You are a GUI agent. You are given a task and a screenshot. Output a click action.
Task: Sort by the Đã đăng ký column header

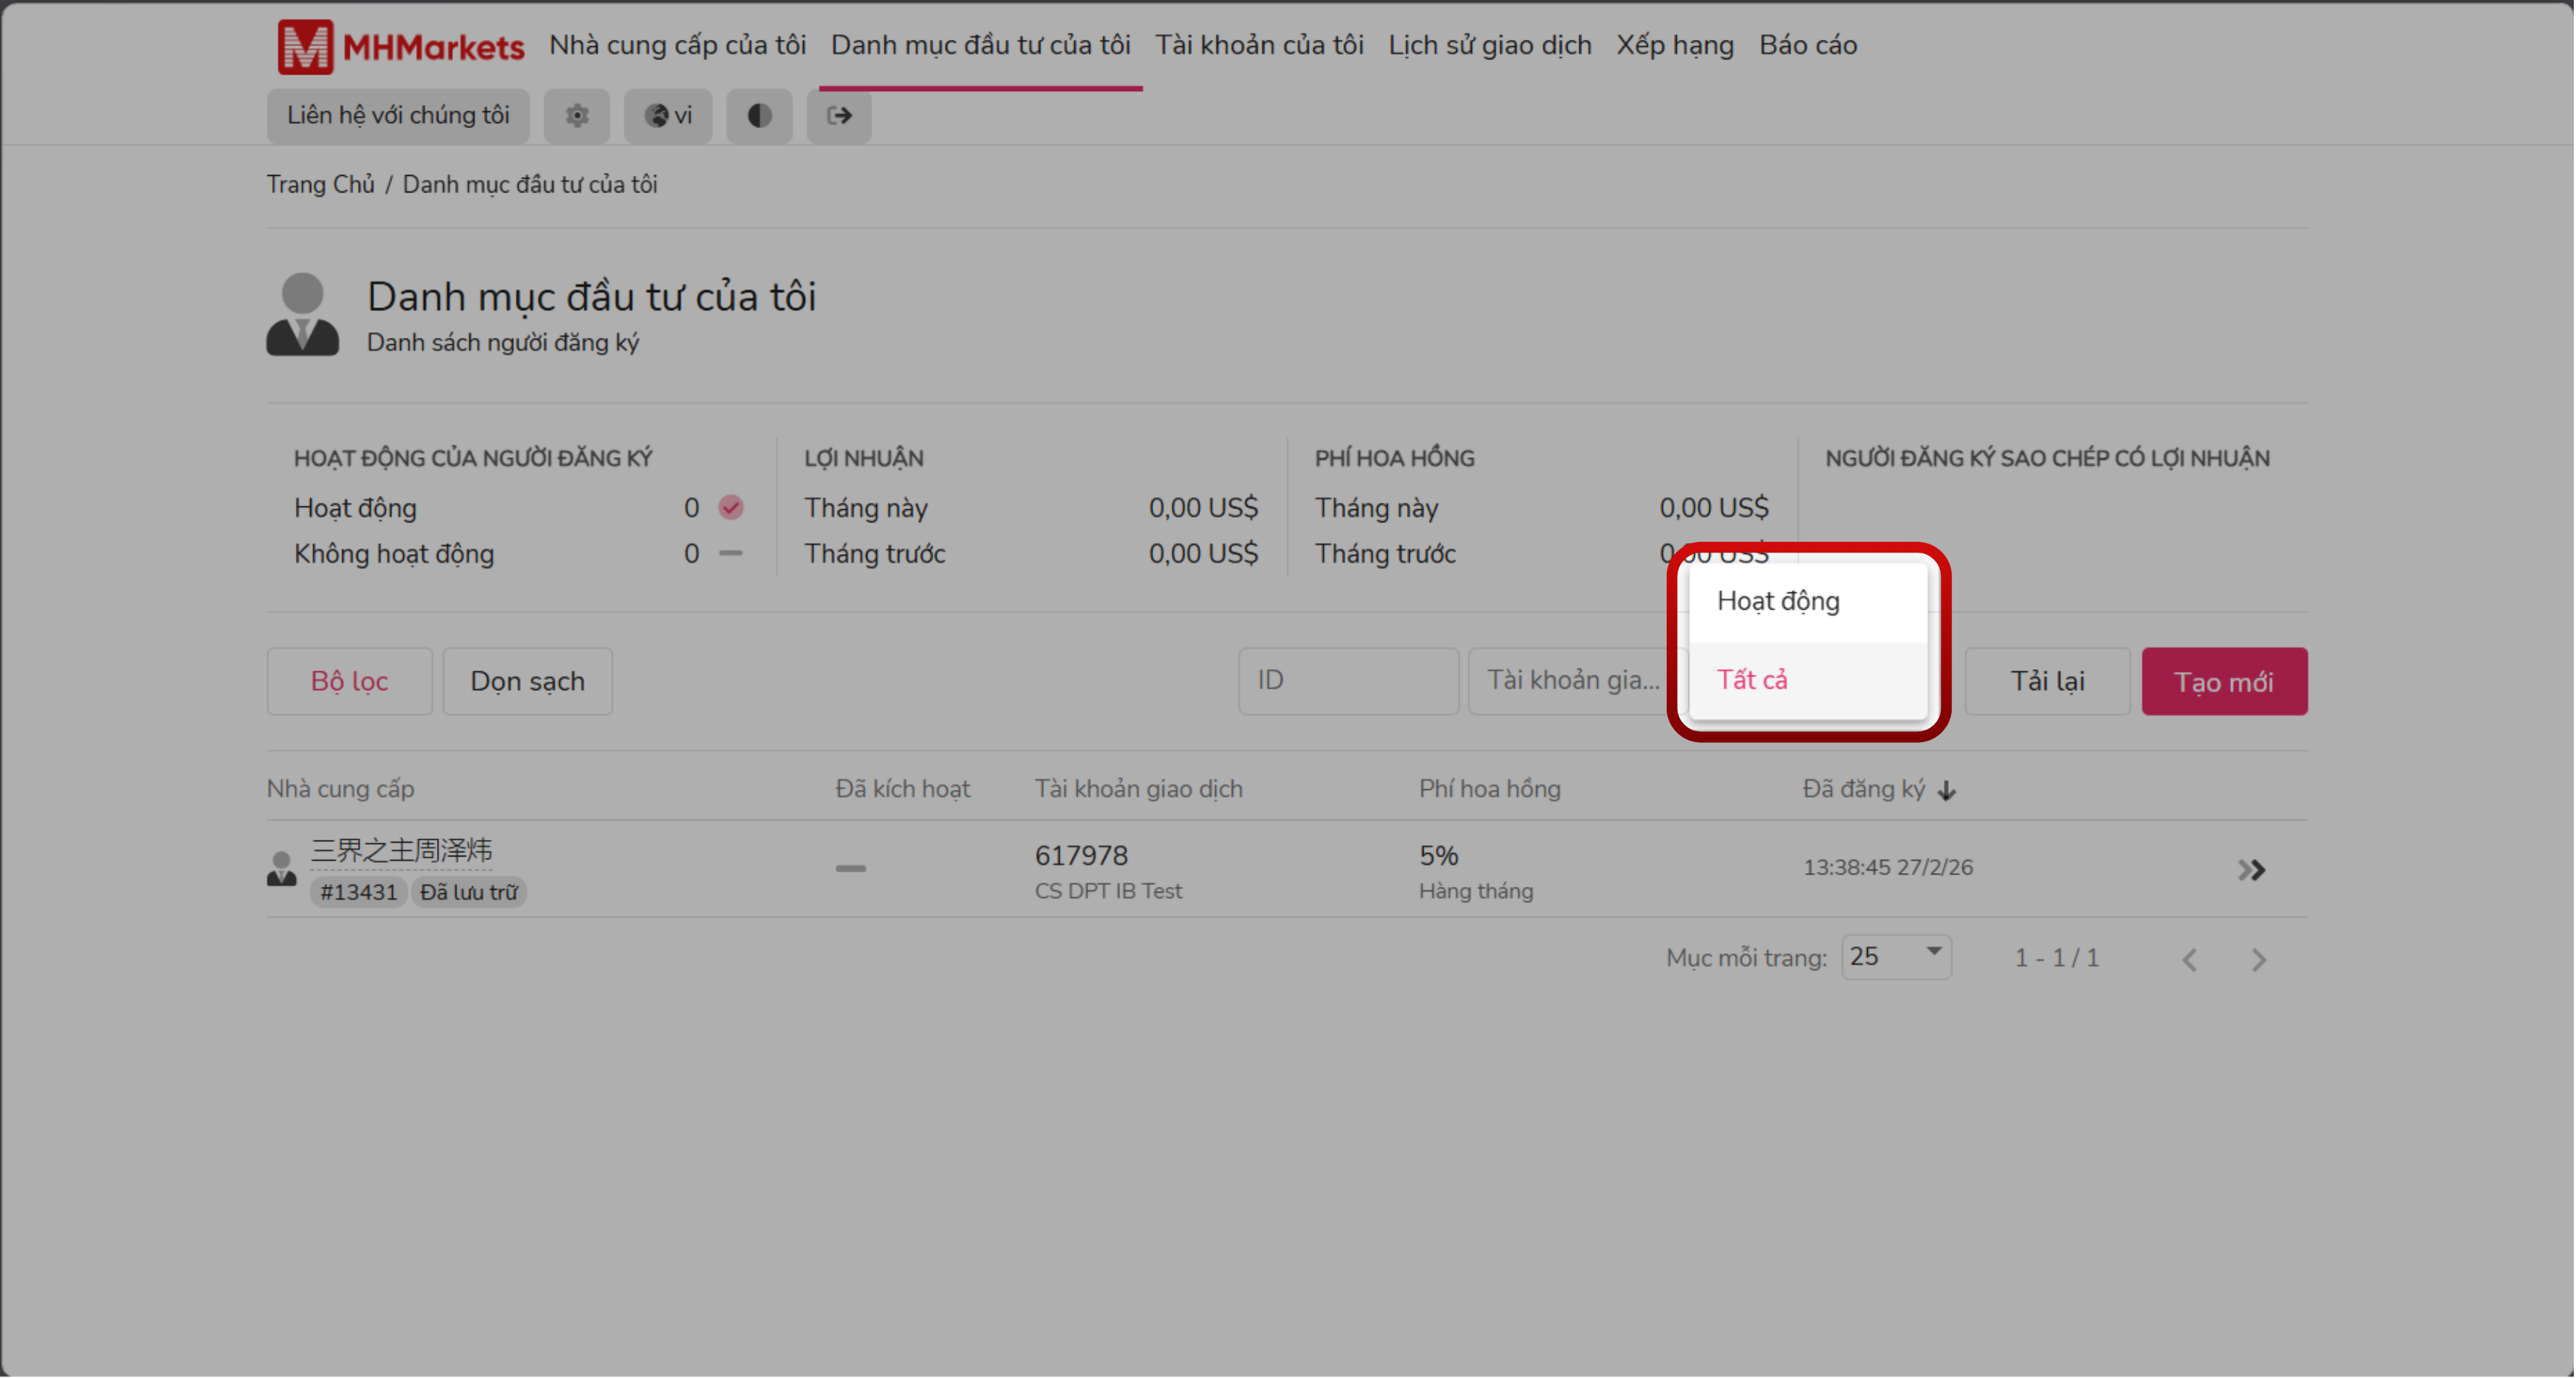(x=1863, y=789)
